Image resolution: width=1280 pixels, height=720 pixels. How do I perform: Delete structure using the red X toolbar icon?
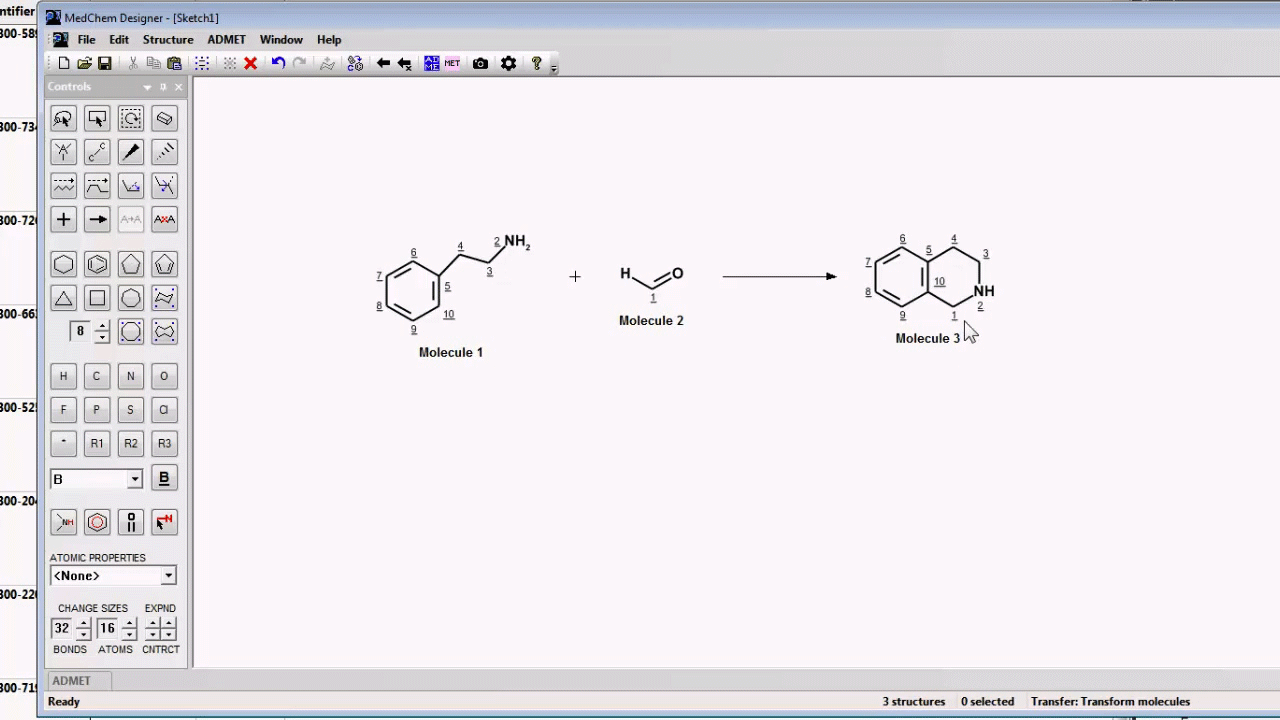coord(250,63)
